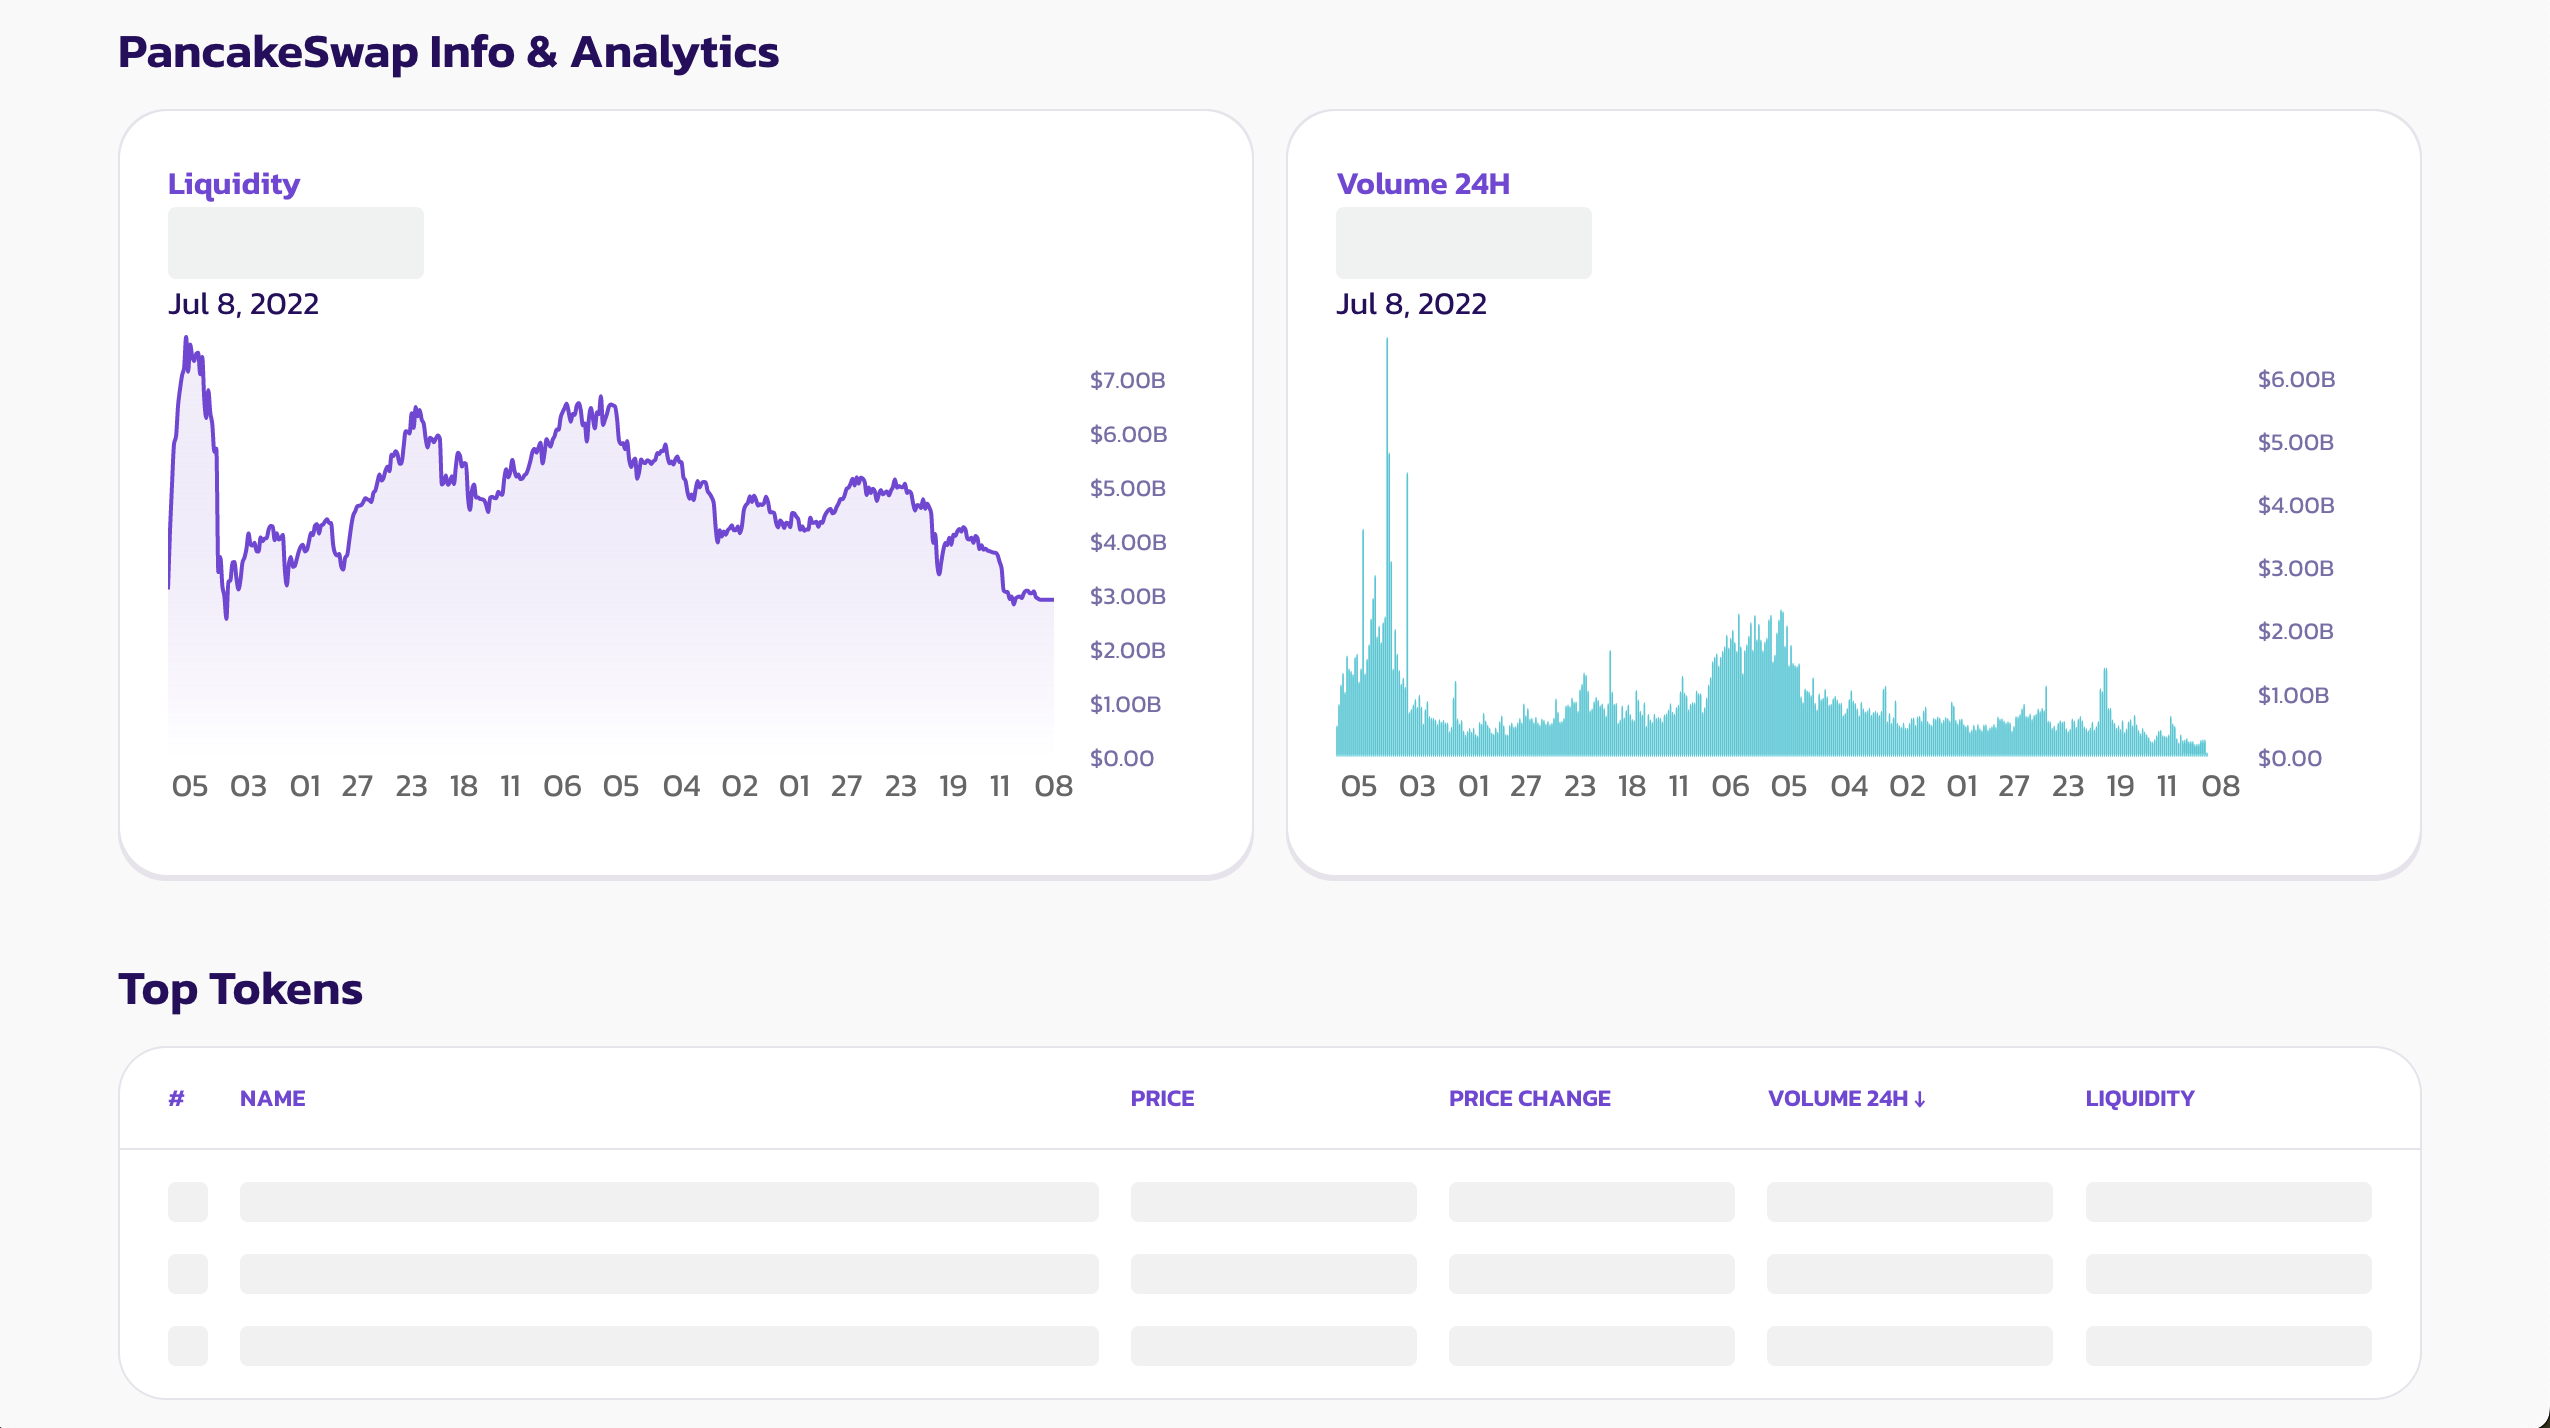
Task: Sort tokens by Price Change header
Action: [1529, 1098]
